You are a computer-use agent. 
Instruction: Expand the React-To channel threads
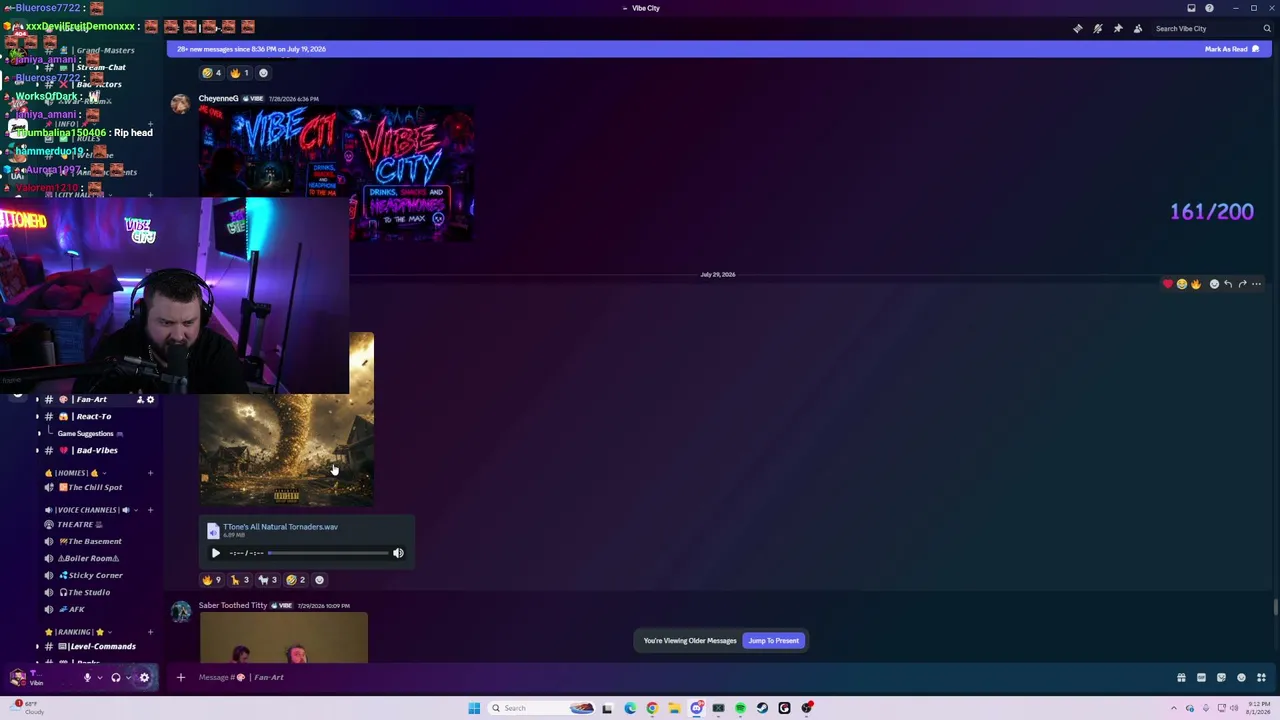click(x=38, y=417)
